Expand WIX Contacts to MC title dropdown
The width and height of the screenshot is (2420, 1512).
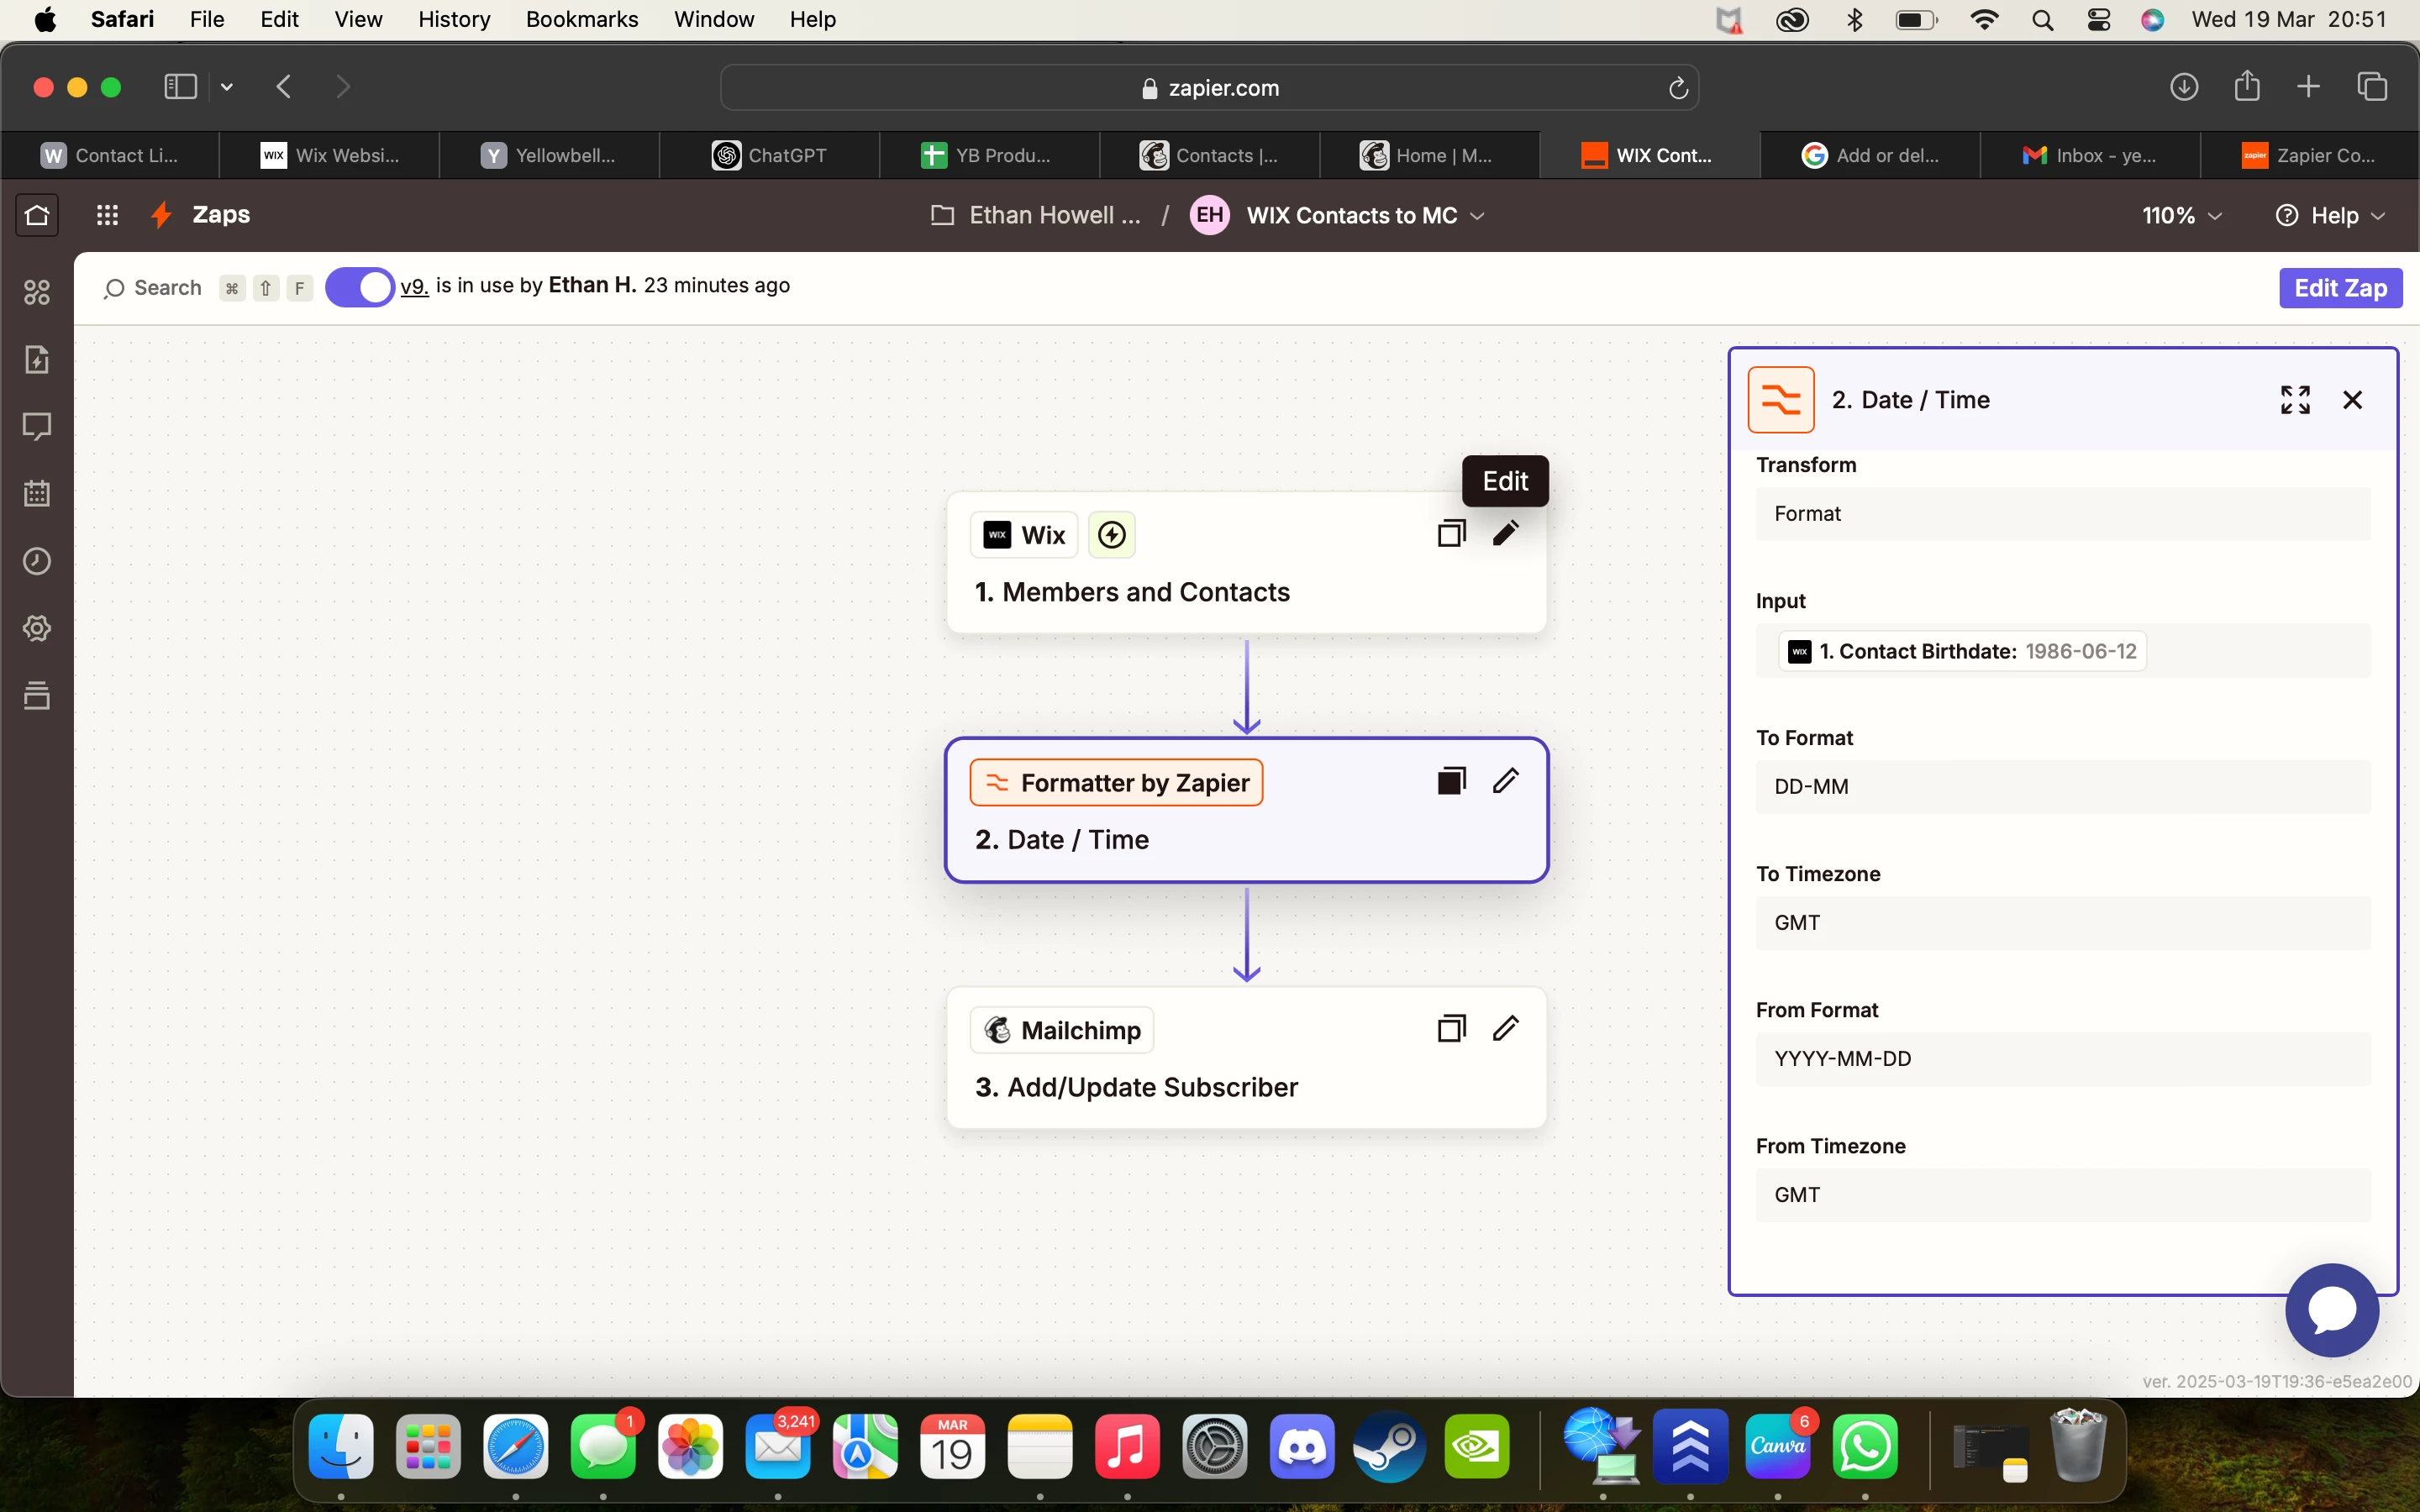point(1477,215)
